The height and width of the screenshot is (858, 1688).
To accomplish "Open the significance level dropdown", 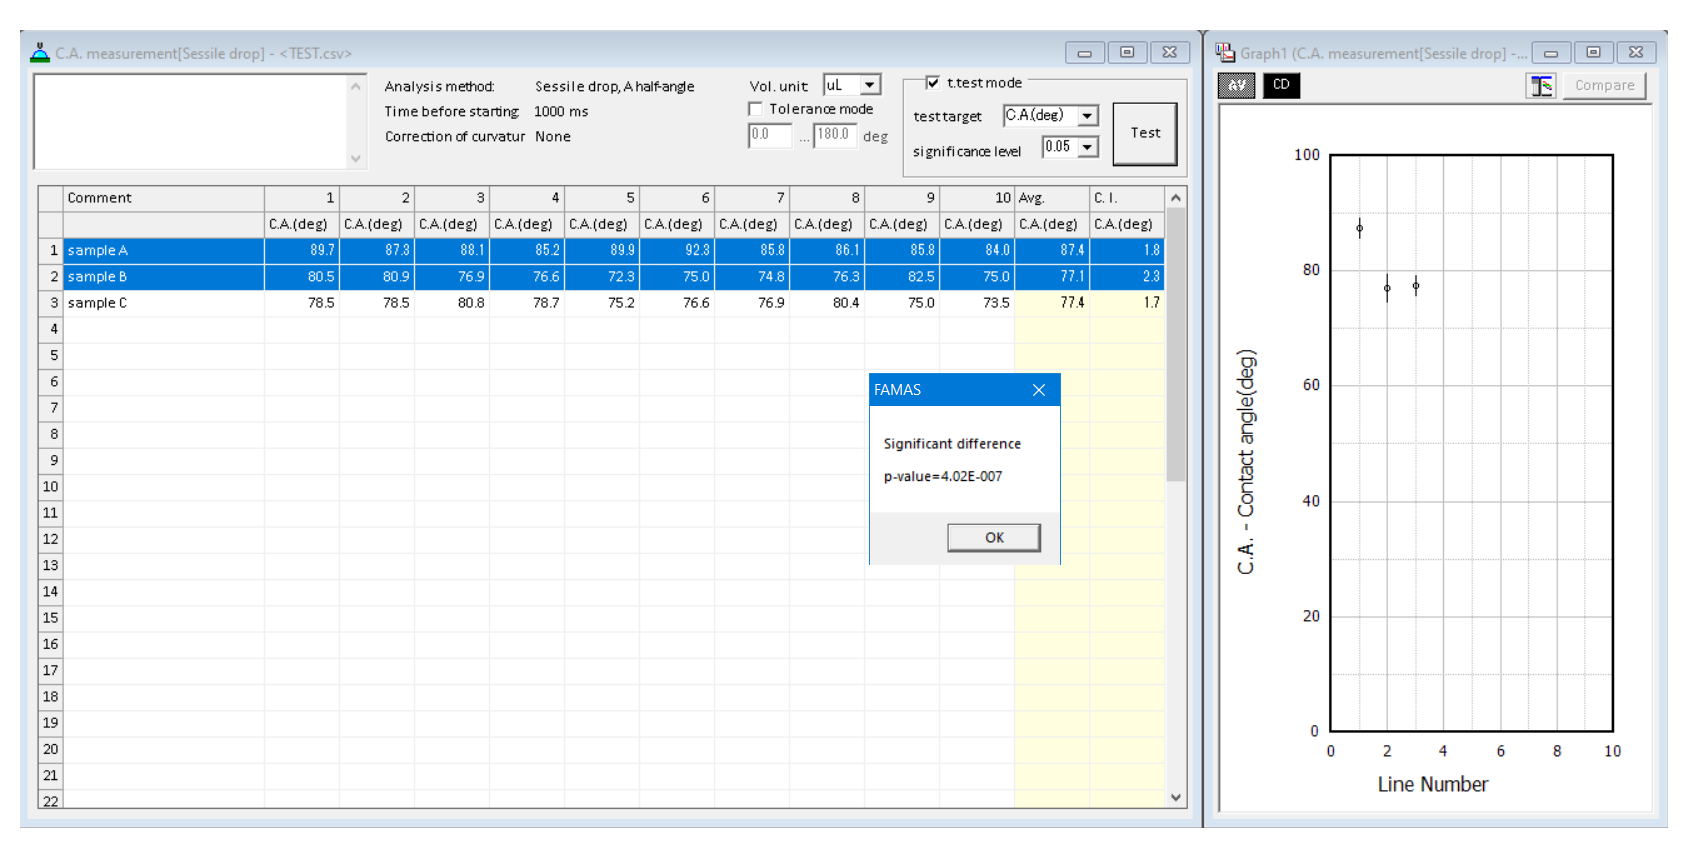I will (1087, 147).
